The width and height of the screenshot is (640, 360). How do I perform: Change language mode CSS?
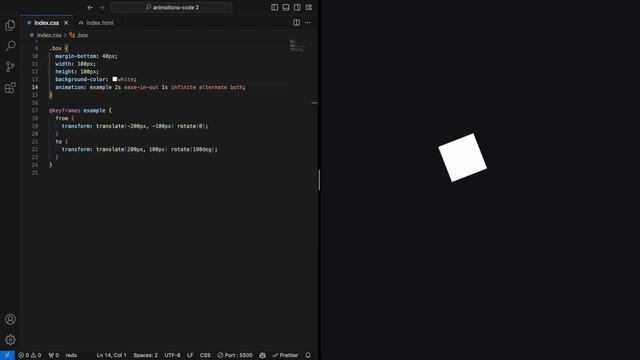pos(205,355)
